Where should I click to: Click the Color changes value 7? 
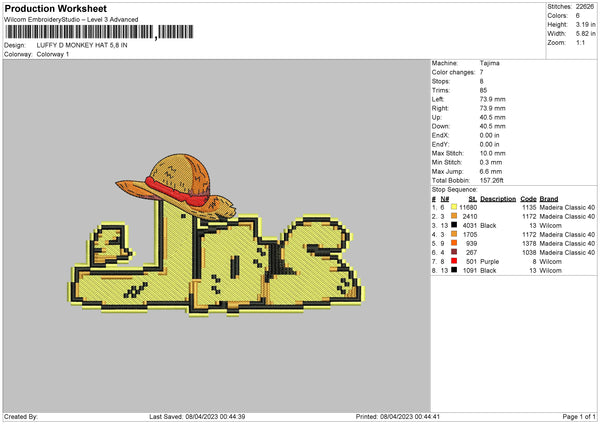[481, 72]
